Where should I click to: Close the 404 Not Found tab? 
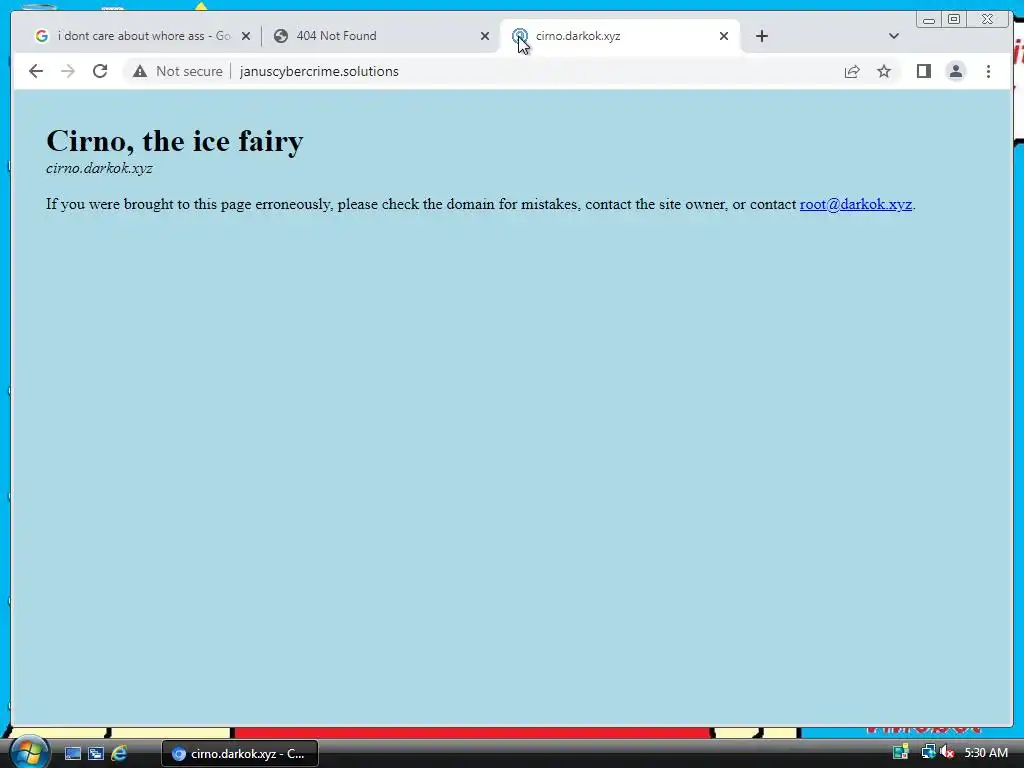click(x=485, y=36)
